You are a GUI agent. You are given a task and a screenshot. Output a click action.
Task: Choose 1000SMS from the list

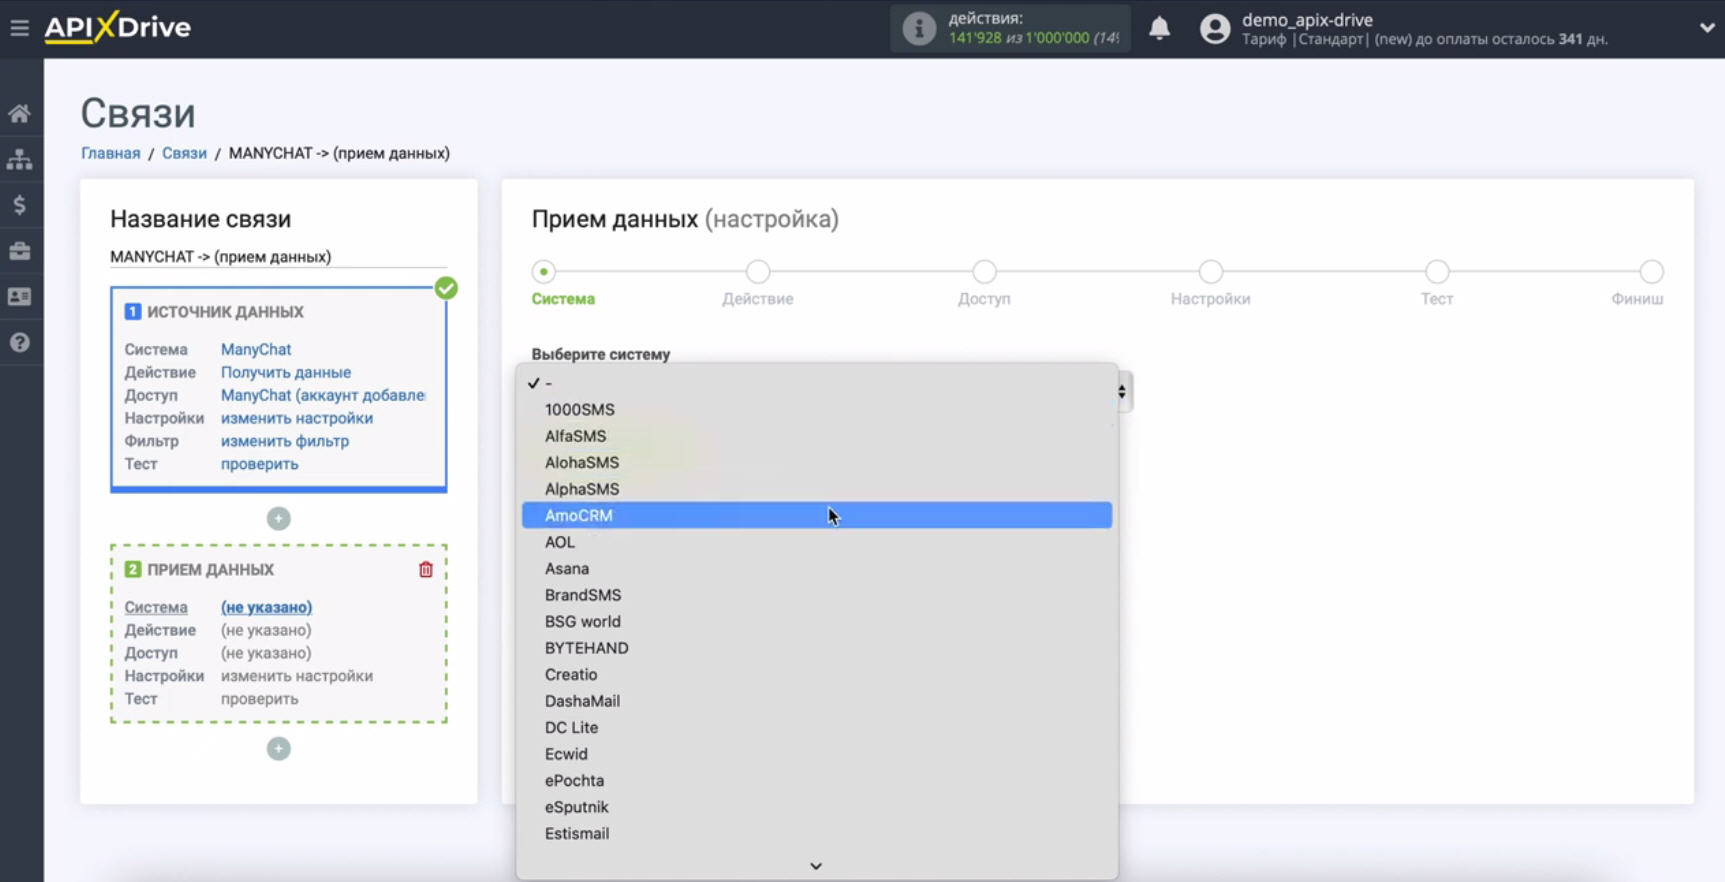click(817, 409)
